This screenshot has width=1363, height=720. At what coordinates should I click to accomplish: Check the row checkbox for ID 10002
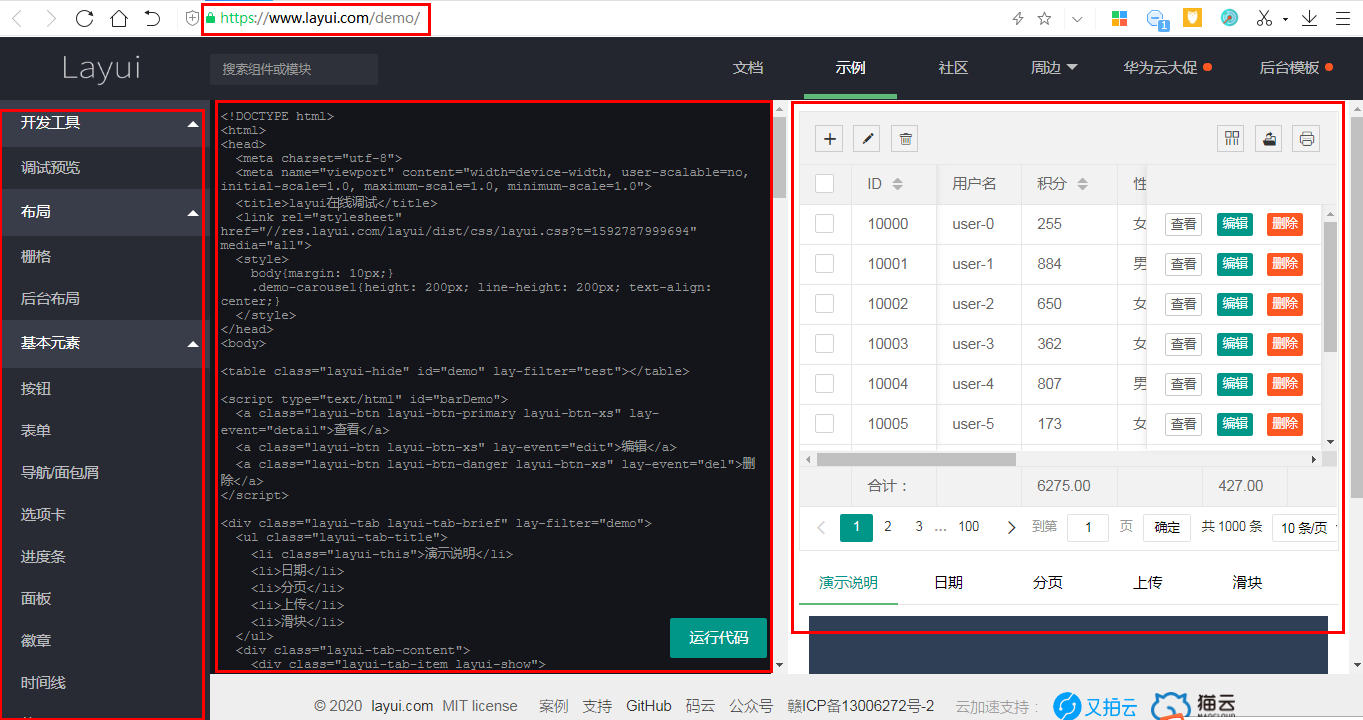tap(825, 304)
